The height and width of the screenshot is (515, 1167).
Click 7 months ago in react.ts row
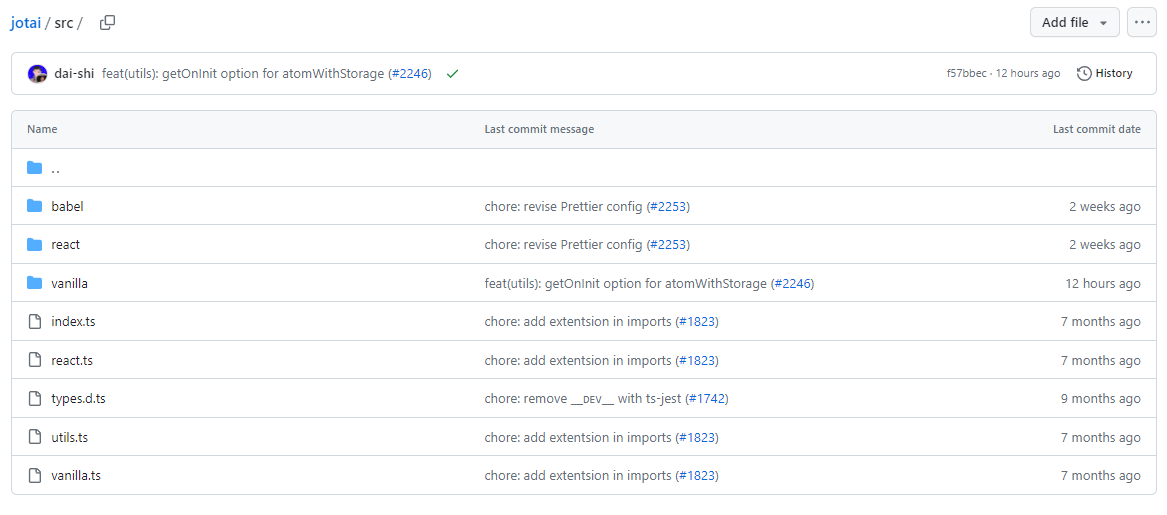[1101, 360]
